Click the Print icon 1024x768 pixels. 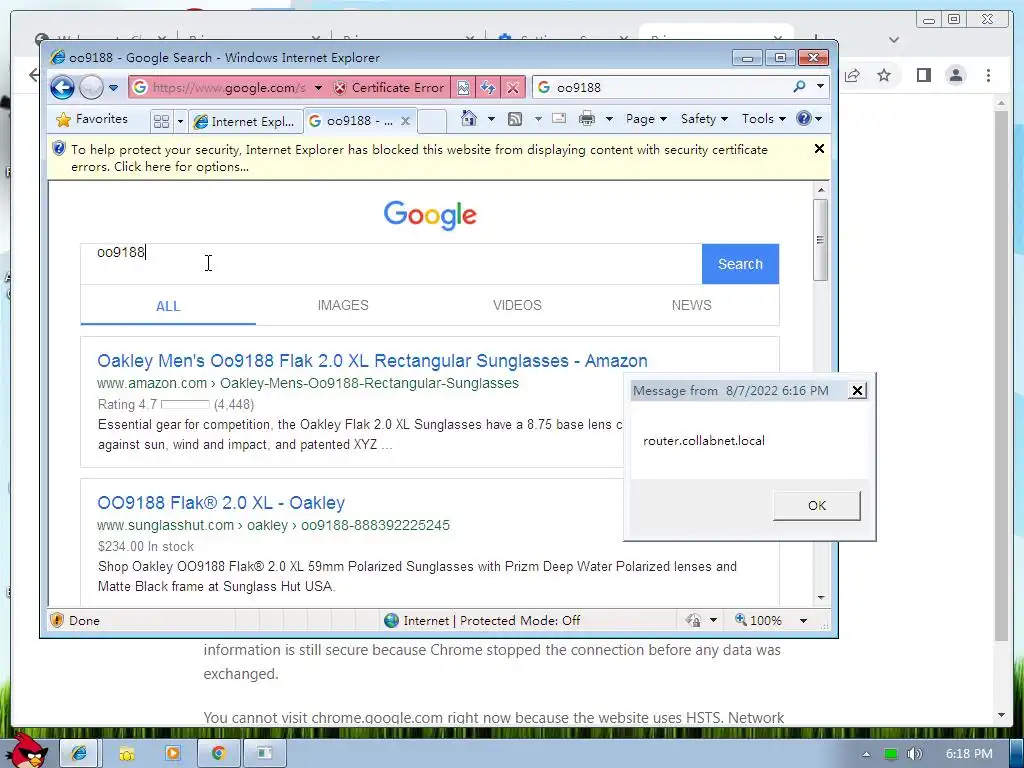tap(587, 118)
